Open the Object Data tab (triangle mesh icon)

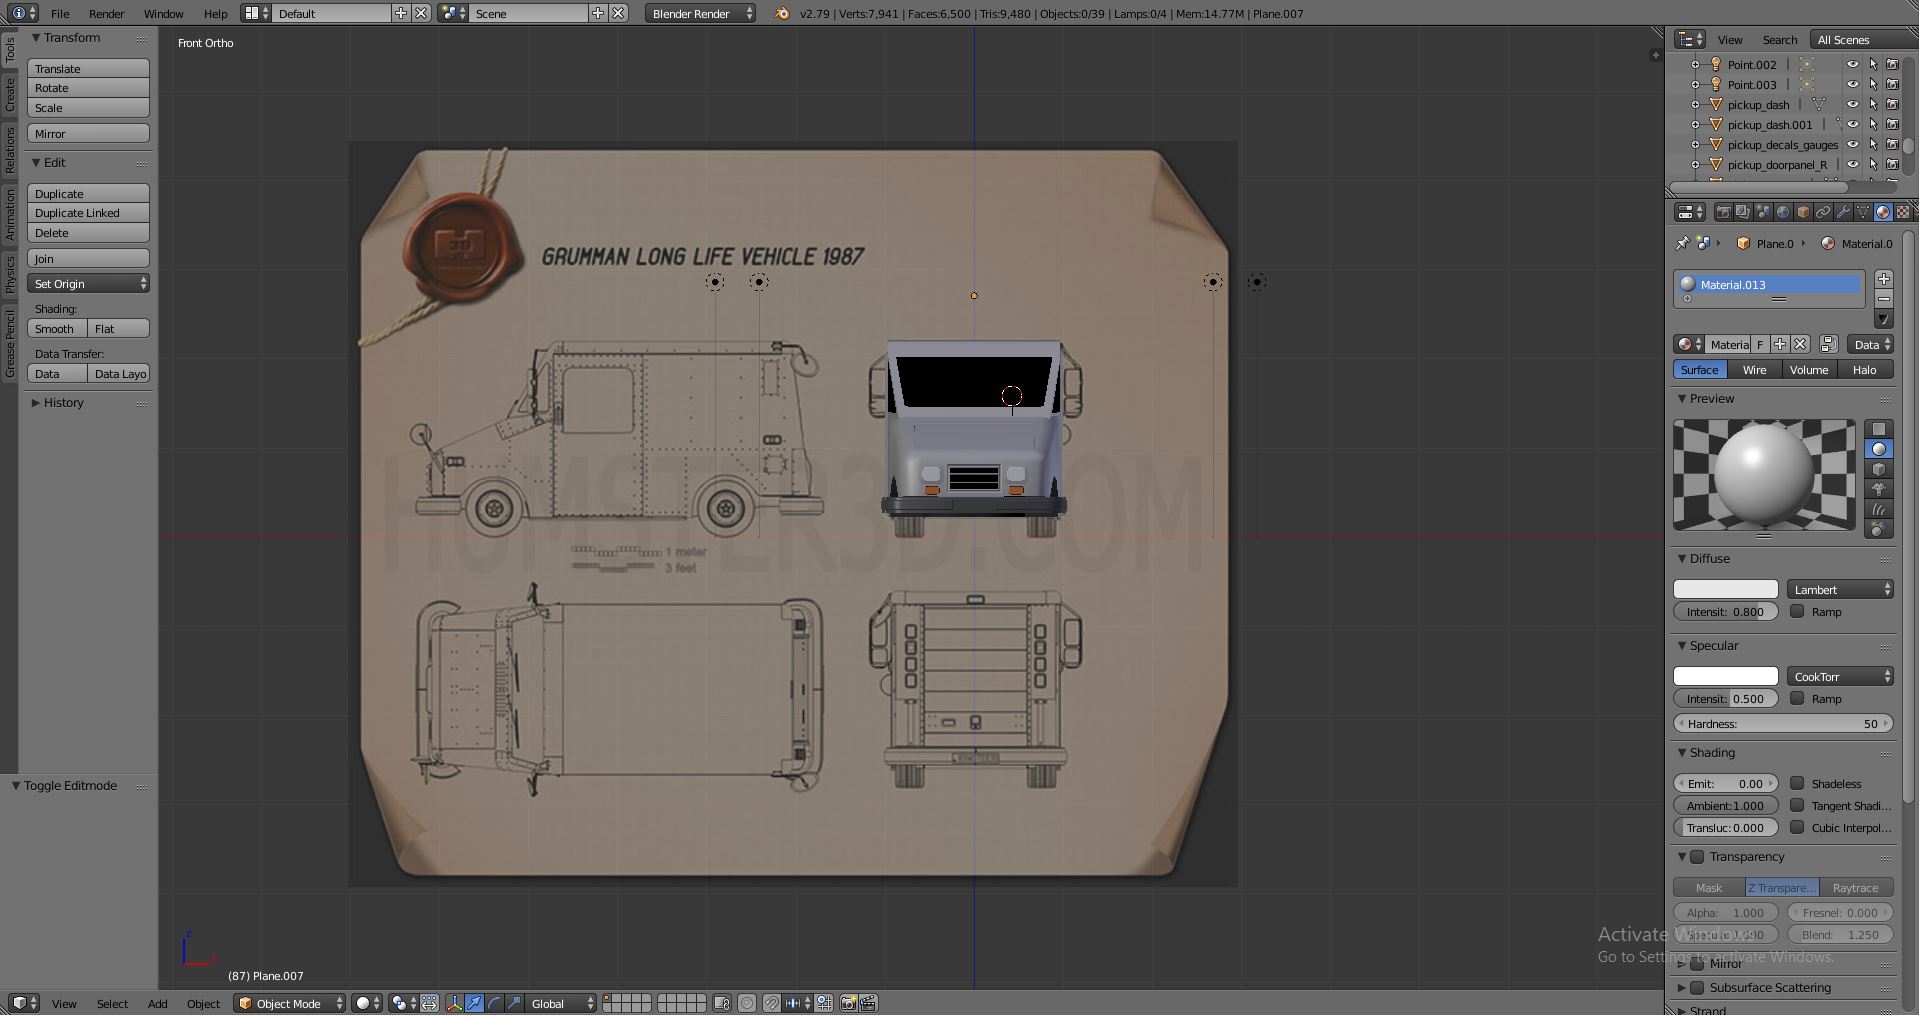tap(1863, 212)
